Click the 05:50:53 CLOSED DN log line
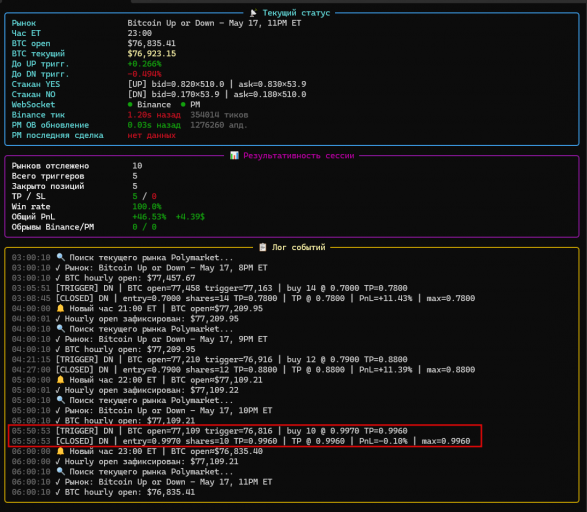Viewport: 587px width, 512px height. point(241,441)
